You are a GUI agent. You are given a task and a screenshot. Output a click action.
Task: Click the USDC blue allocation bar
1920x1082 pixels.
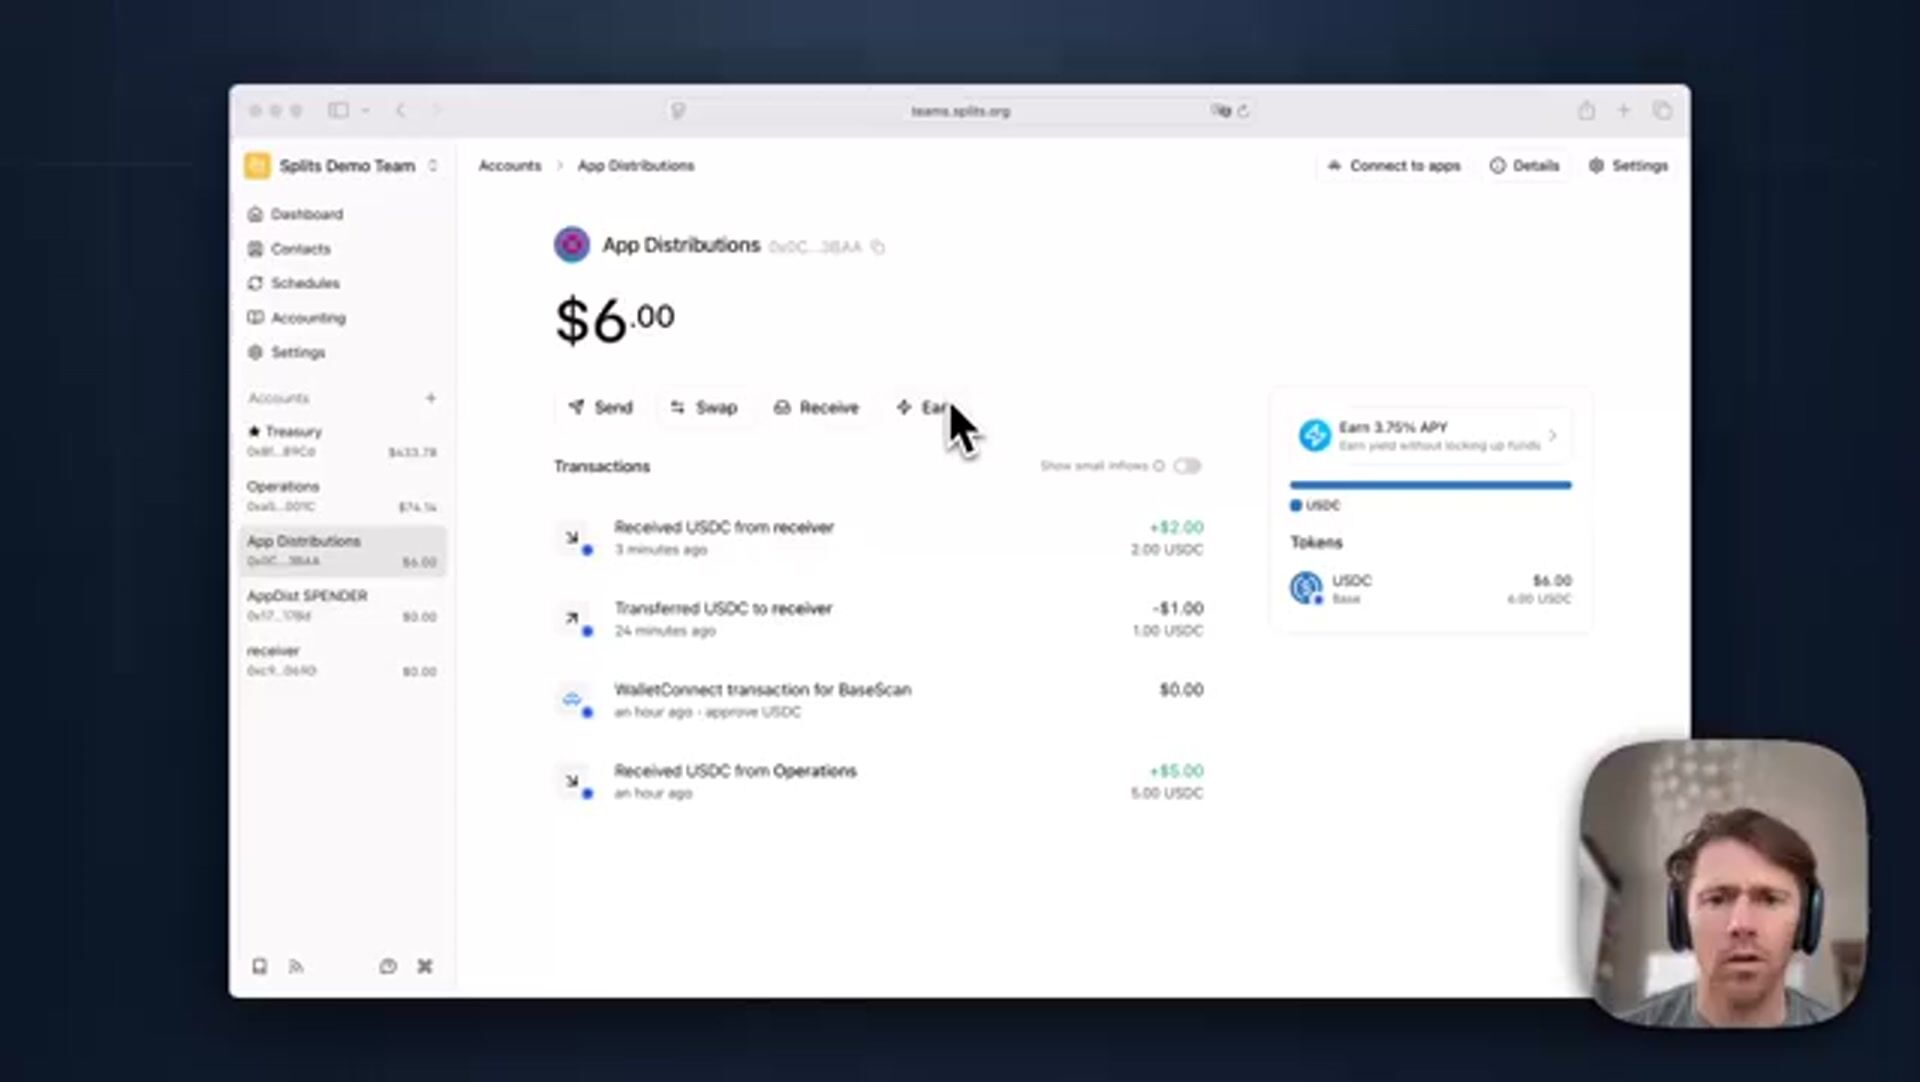click(x=1430, y=485)
